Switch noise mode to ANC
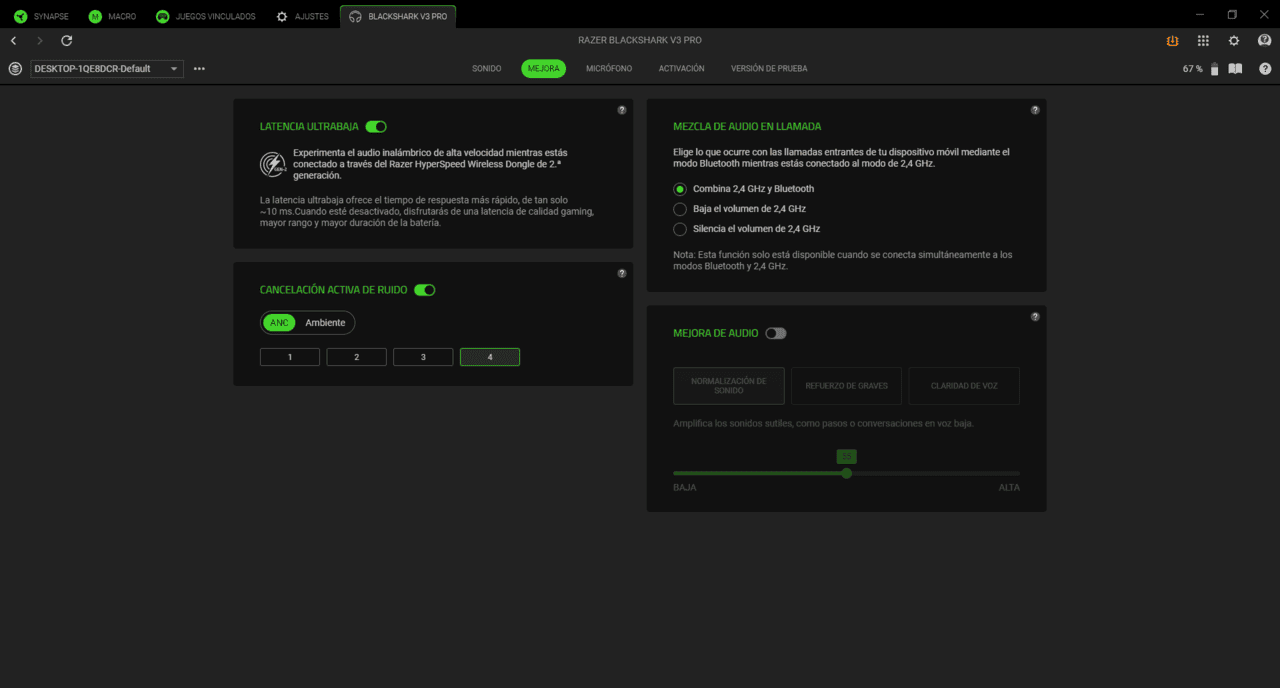Screen dimensions: 1280x688 pyautogui.click(x=279, y=323)
